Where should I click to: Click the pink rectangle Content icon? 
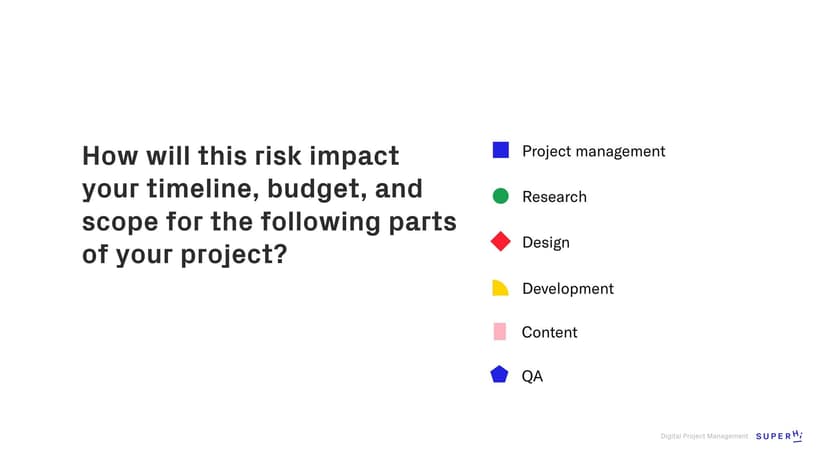click(x=500, y=331)
